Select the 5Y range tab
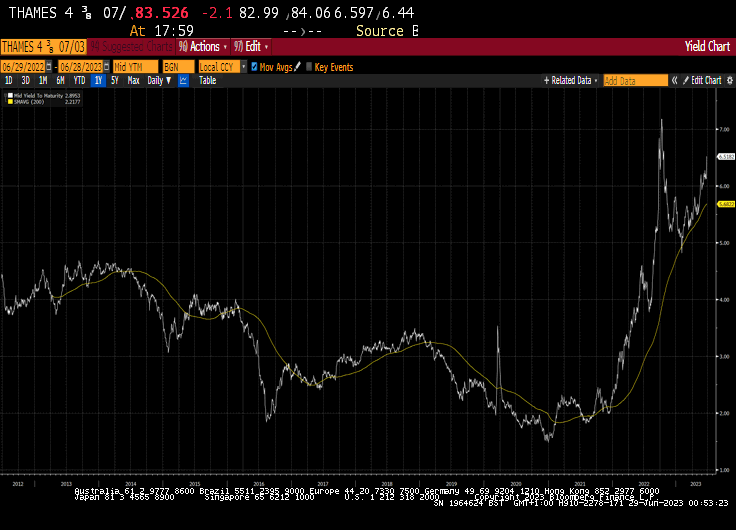736x530 pixels. pos(115,81)
